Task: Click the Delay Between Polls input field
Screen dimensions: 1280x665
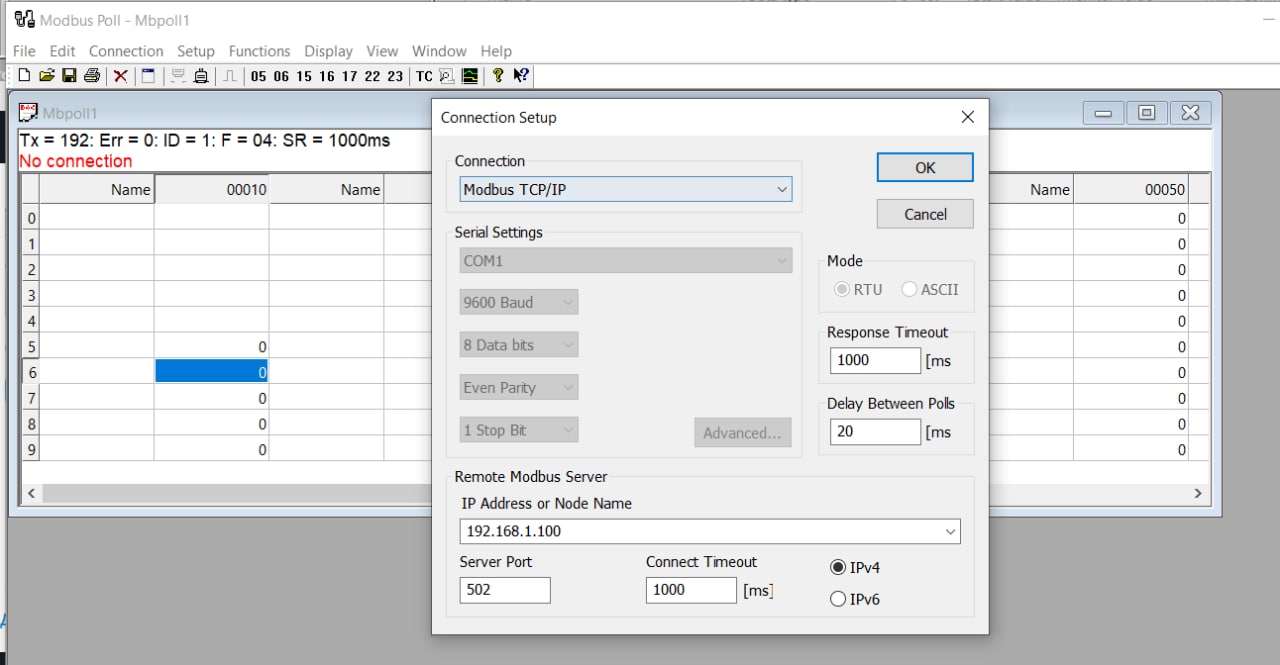Action: 875,432
